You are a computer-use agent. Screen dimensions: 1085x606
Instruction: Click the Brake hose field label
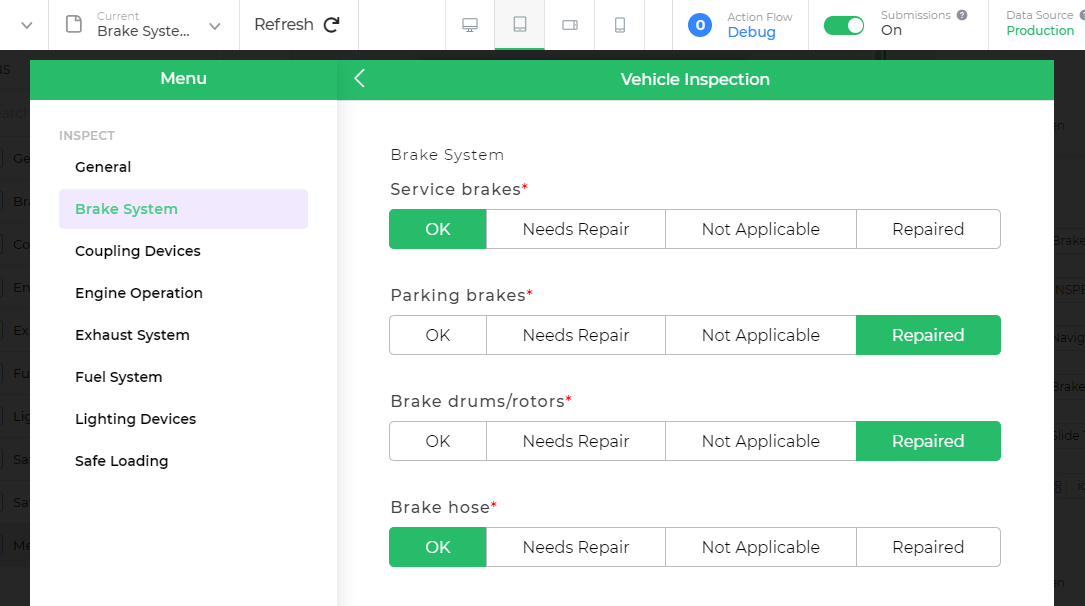440,507
